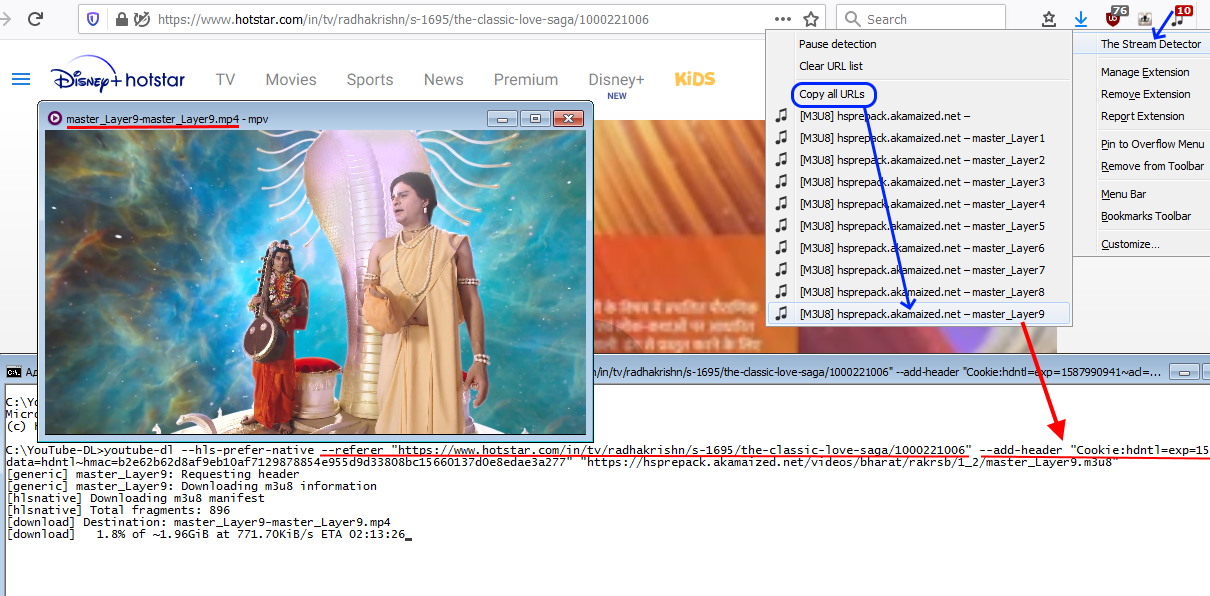The image size is (1210, 596).
Task: Select music-note icon for master_Layer9 stream
Action: (x=782, y=314)
